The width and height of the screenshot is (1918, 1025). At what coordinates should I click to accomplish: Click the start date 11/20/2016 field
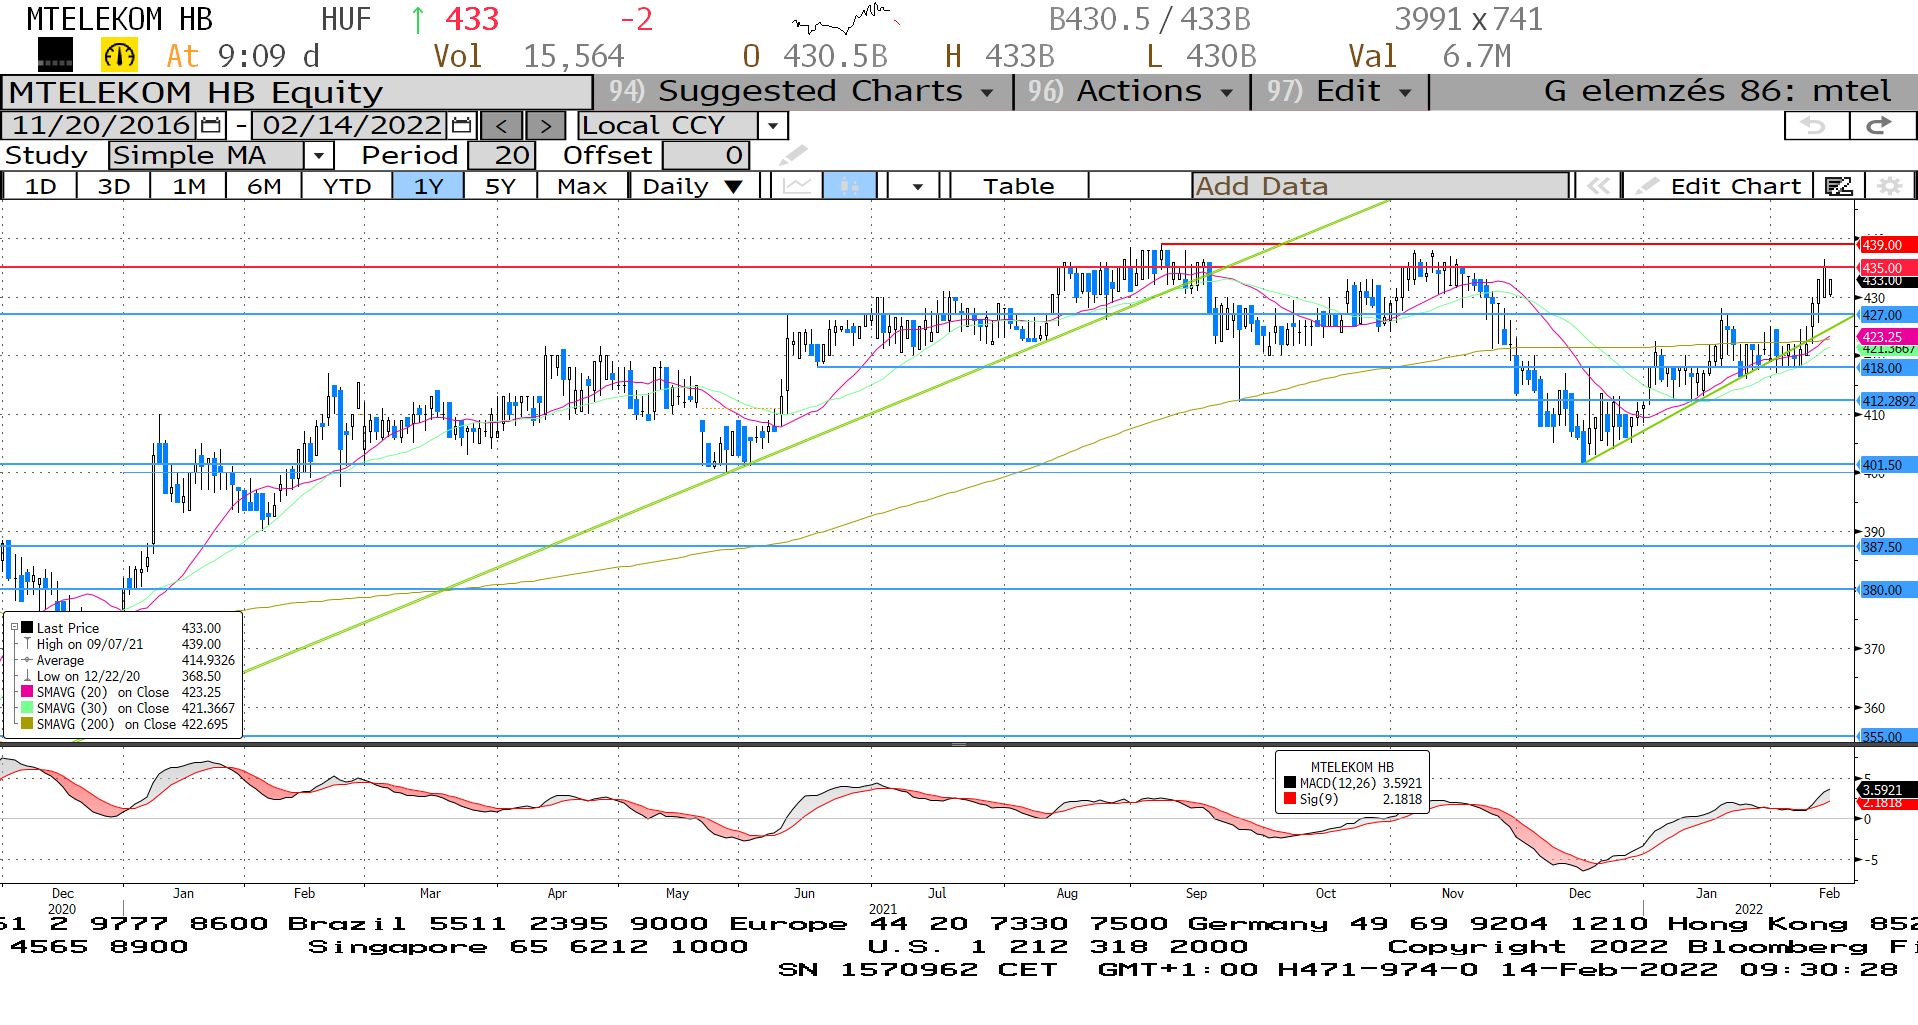(x=101, y=126)
